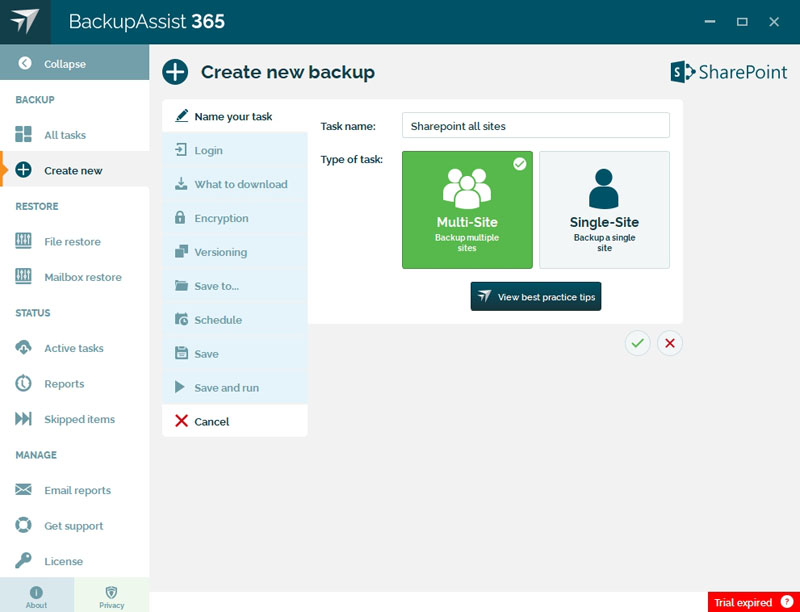
Task: Go to the Name your task step
Action: pyautogui.click(x=235, y=116)
